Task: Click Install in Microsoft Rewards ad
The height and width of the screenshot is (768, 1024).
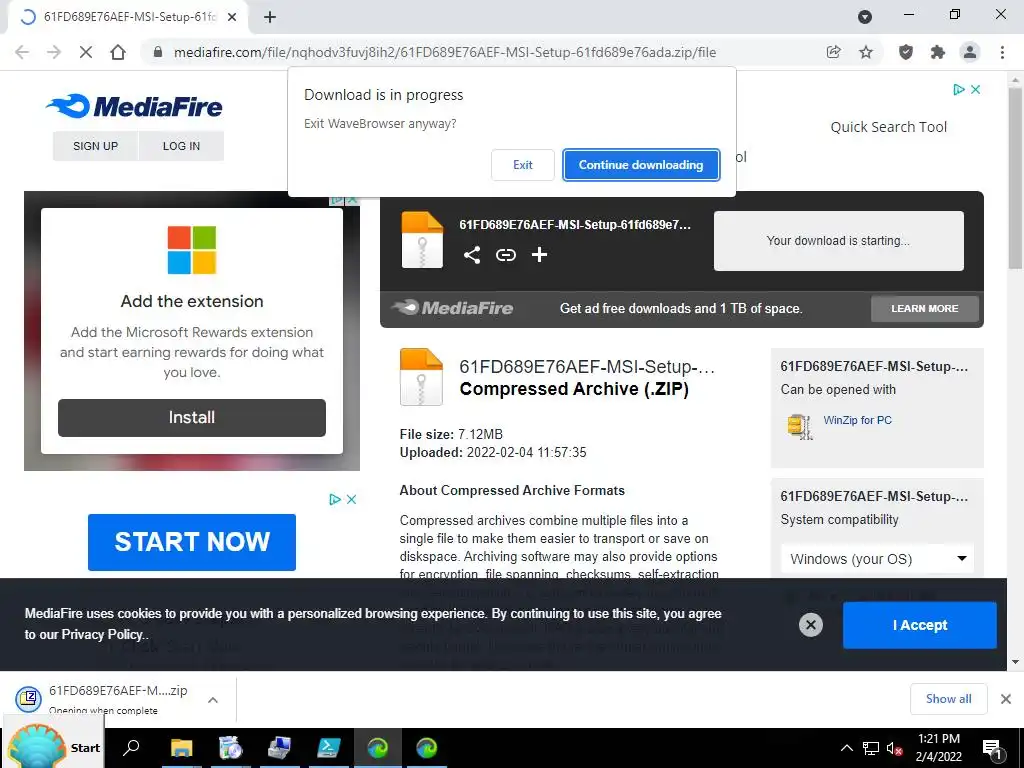Action: pos(191,417)
